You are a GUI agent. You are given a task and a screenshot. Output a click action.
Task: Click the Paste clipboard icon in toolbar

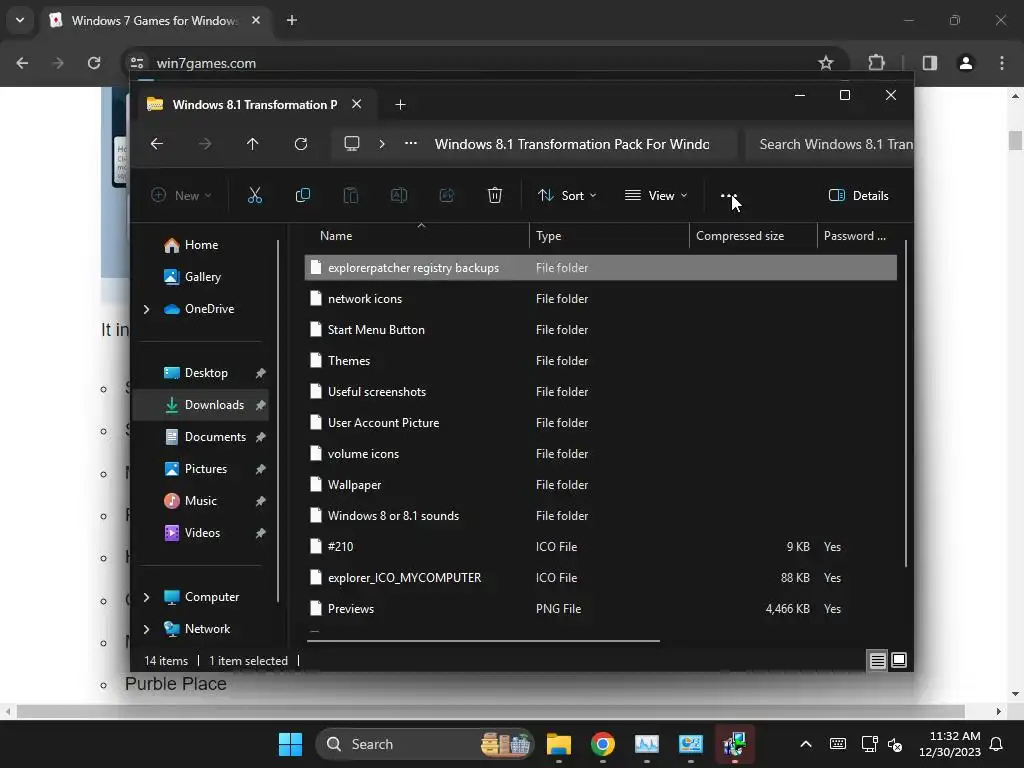click(x=351, y=195)
